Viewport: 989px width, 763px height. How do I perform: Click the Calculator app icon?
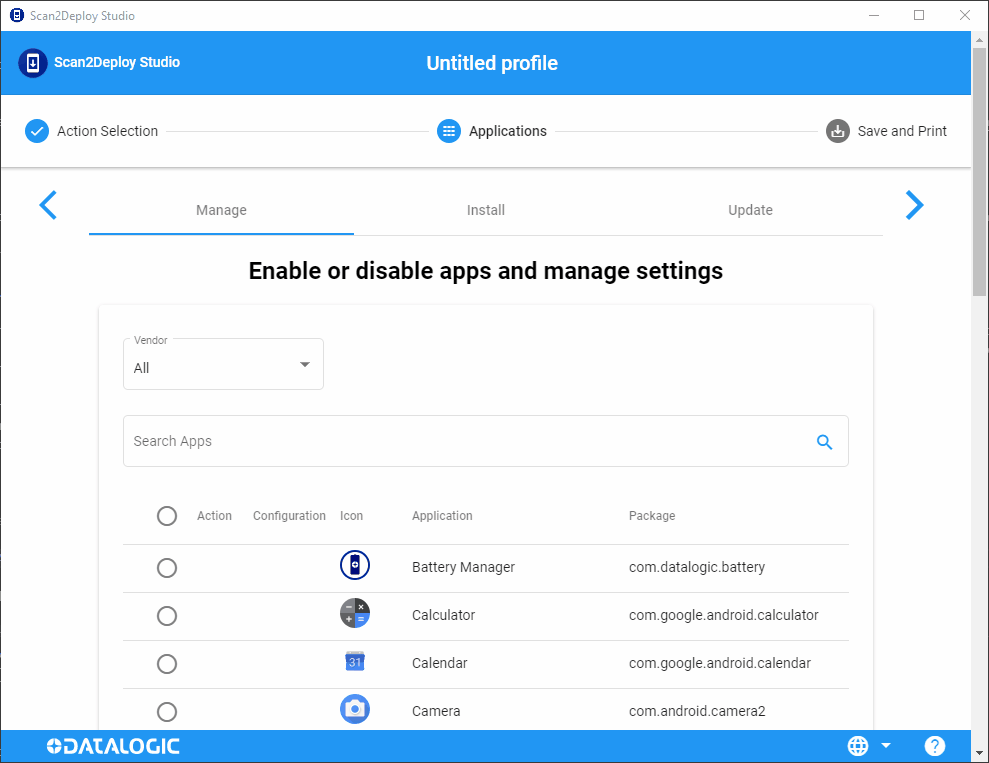[x=354, y=613]
